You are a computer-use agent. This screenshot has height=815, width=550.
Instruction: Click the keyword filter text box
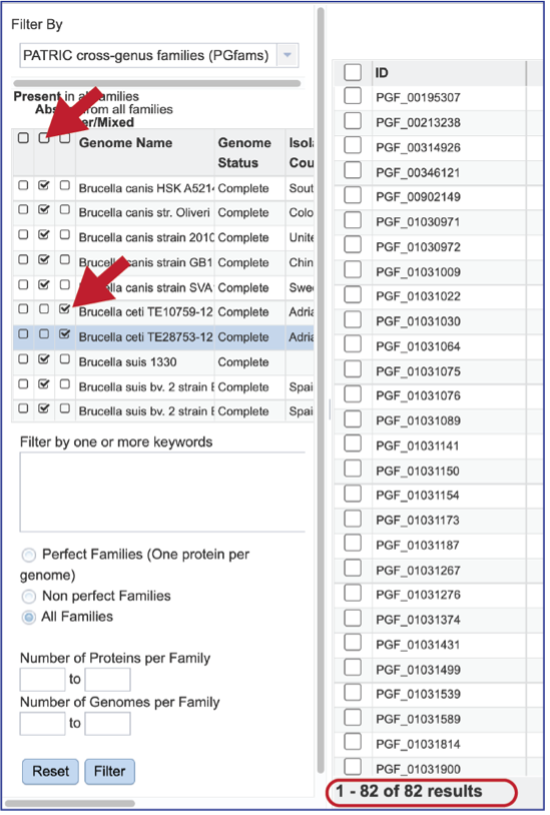click(x=162, y=492)
